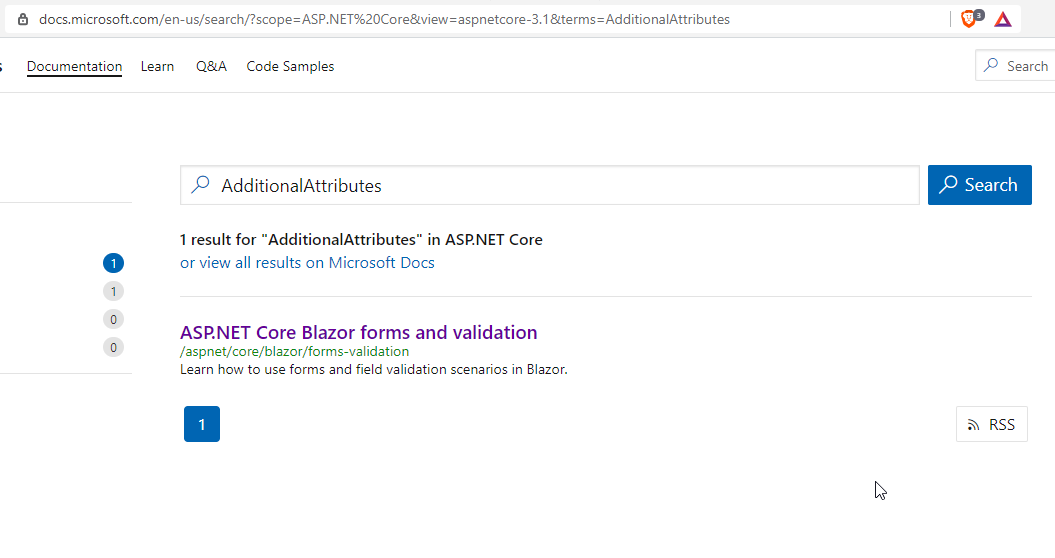
Task: Click the top-right header Search box
Action: tap(1015, 66)
